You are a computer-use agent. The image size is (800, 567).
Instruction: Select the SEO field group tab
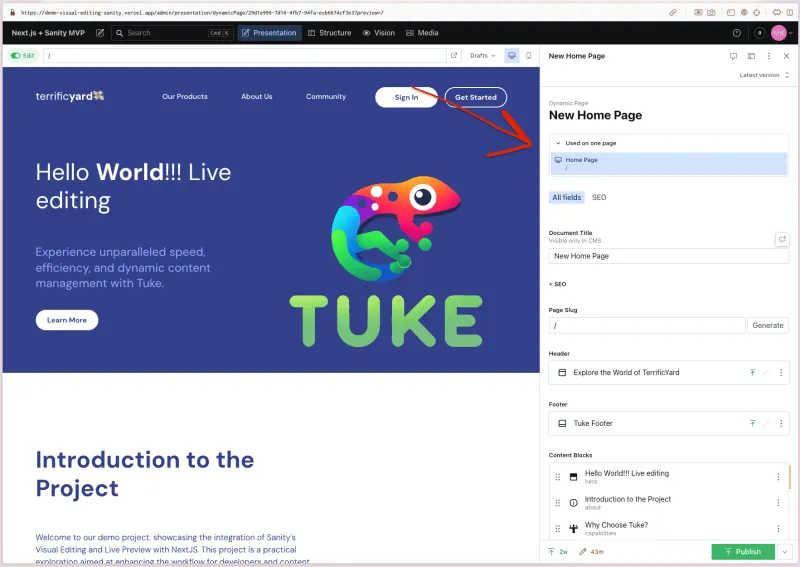click(599, 197)
